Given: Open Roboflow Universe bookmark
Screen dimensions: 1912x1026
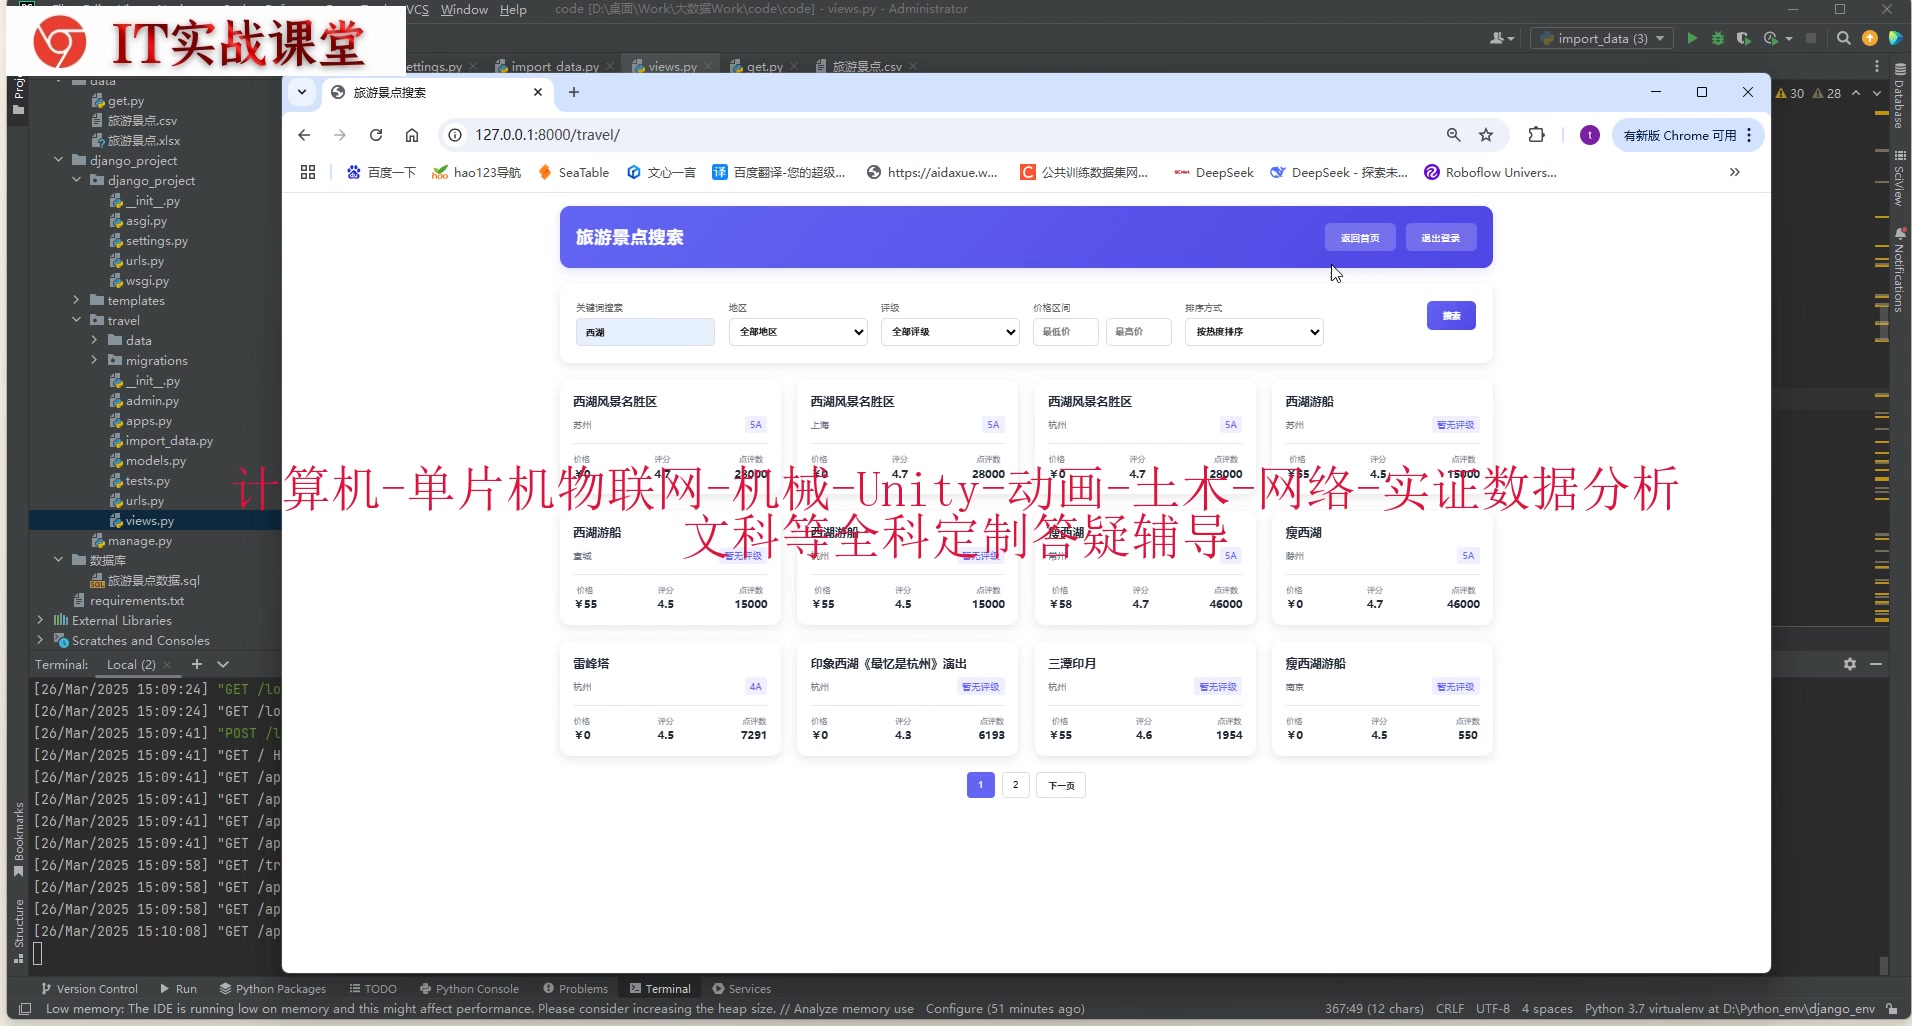Looking at the screenshot, I should coord(1490,172).
